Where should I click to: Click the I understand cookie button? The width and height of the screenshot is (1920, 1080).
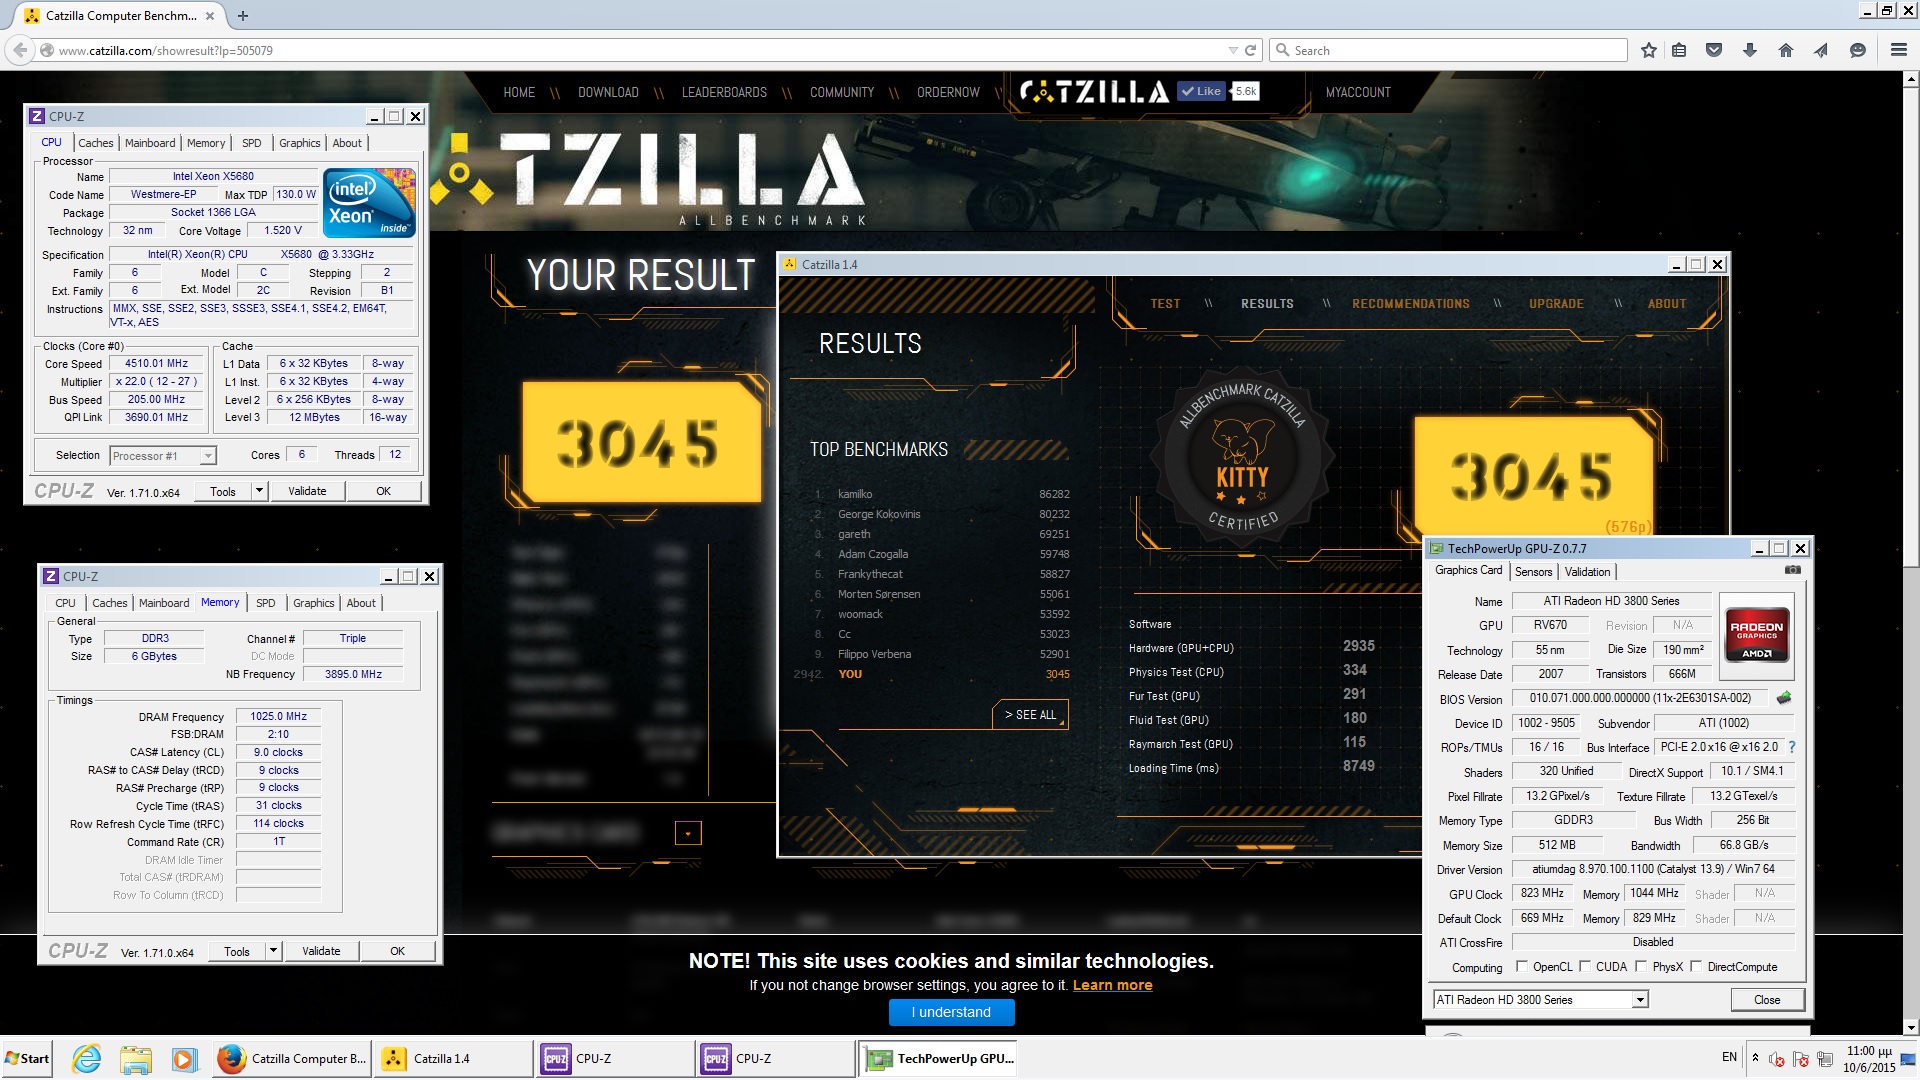tap(951, 1012)
